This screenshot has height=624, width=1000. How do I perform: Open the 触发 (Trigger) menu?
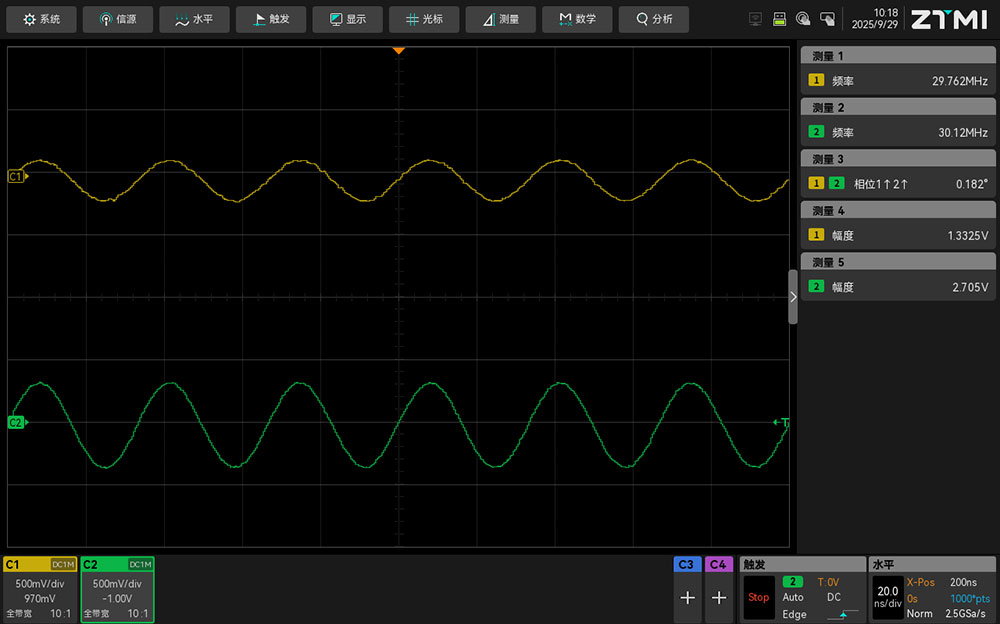(x=271, y=19)
